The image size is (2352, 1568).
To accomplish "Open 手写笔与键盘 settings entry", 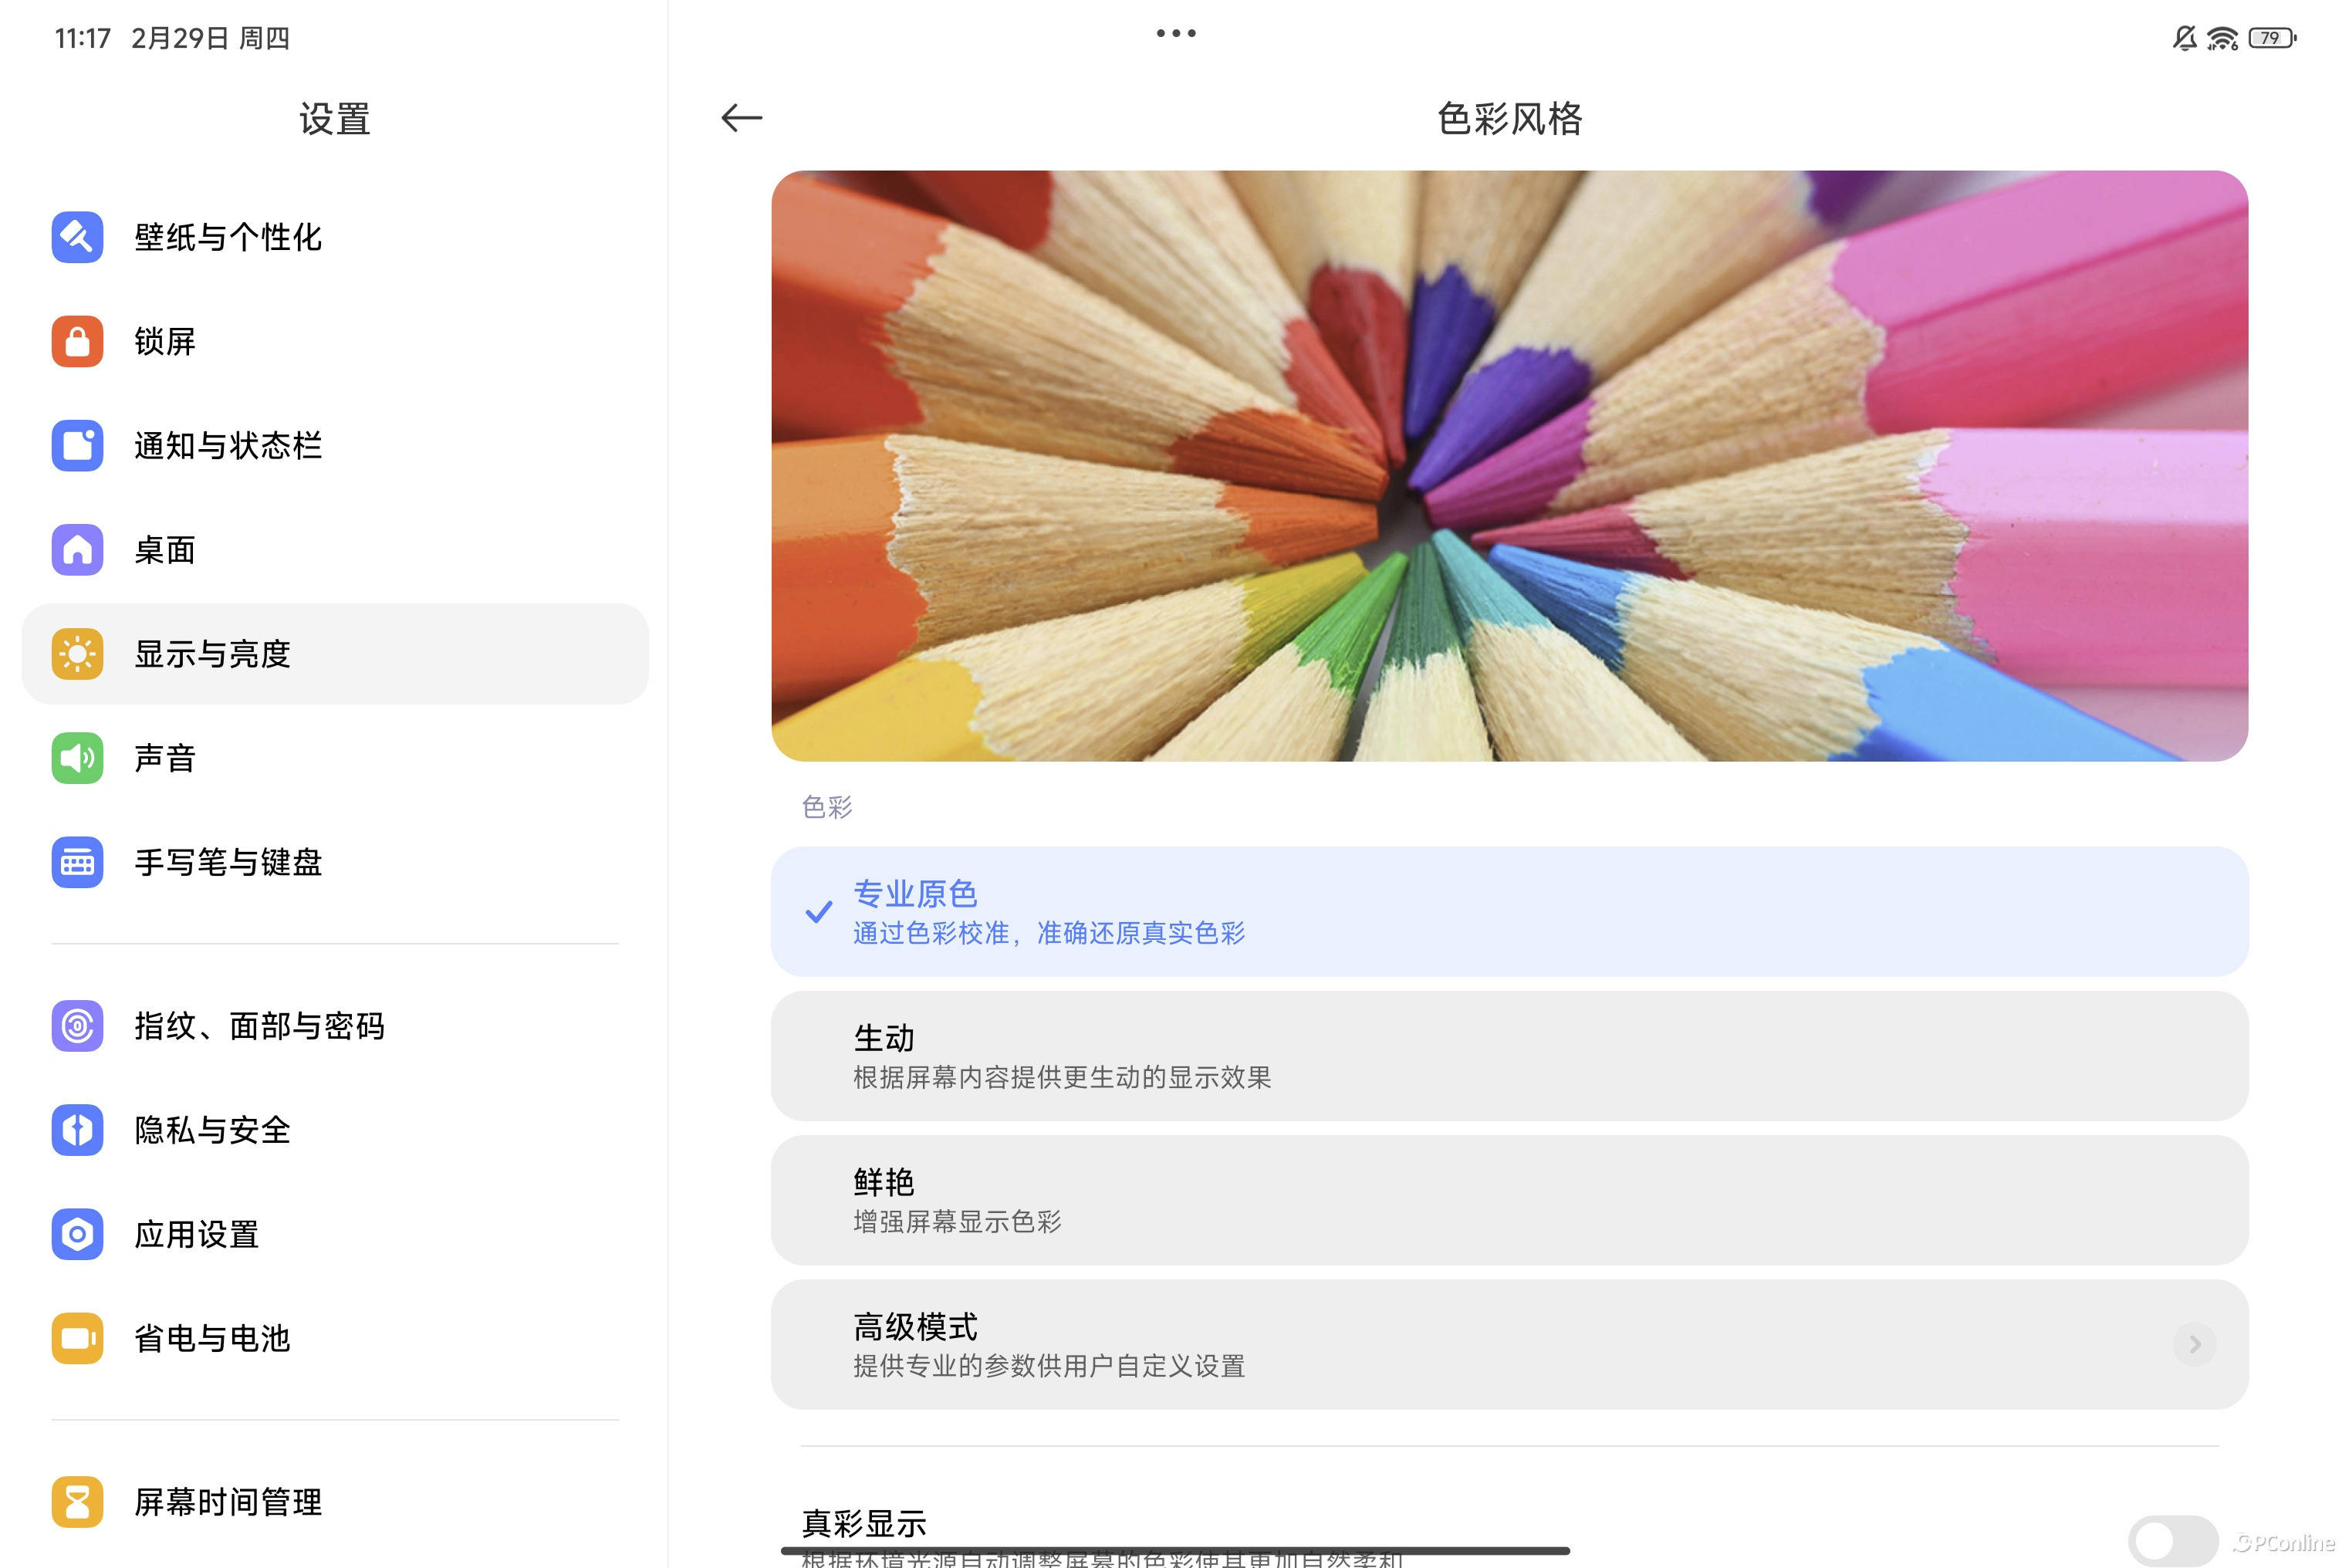I will [x=228, y=862].
